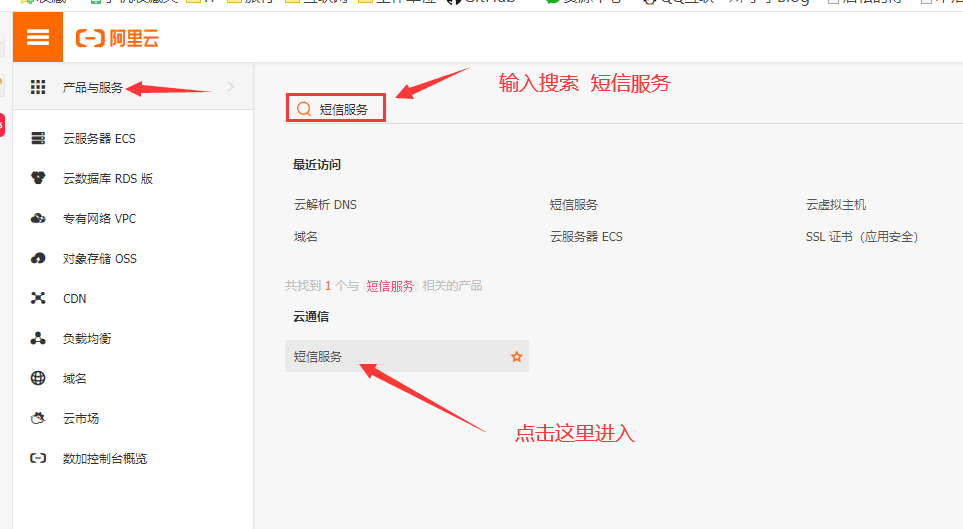Click the 对象存储 OSS icon

(x=38, y=258)
